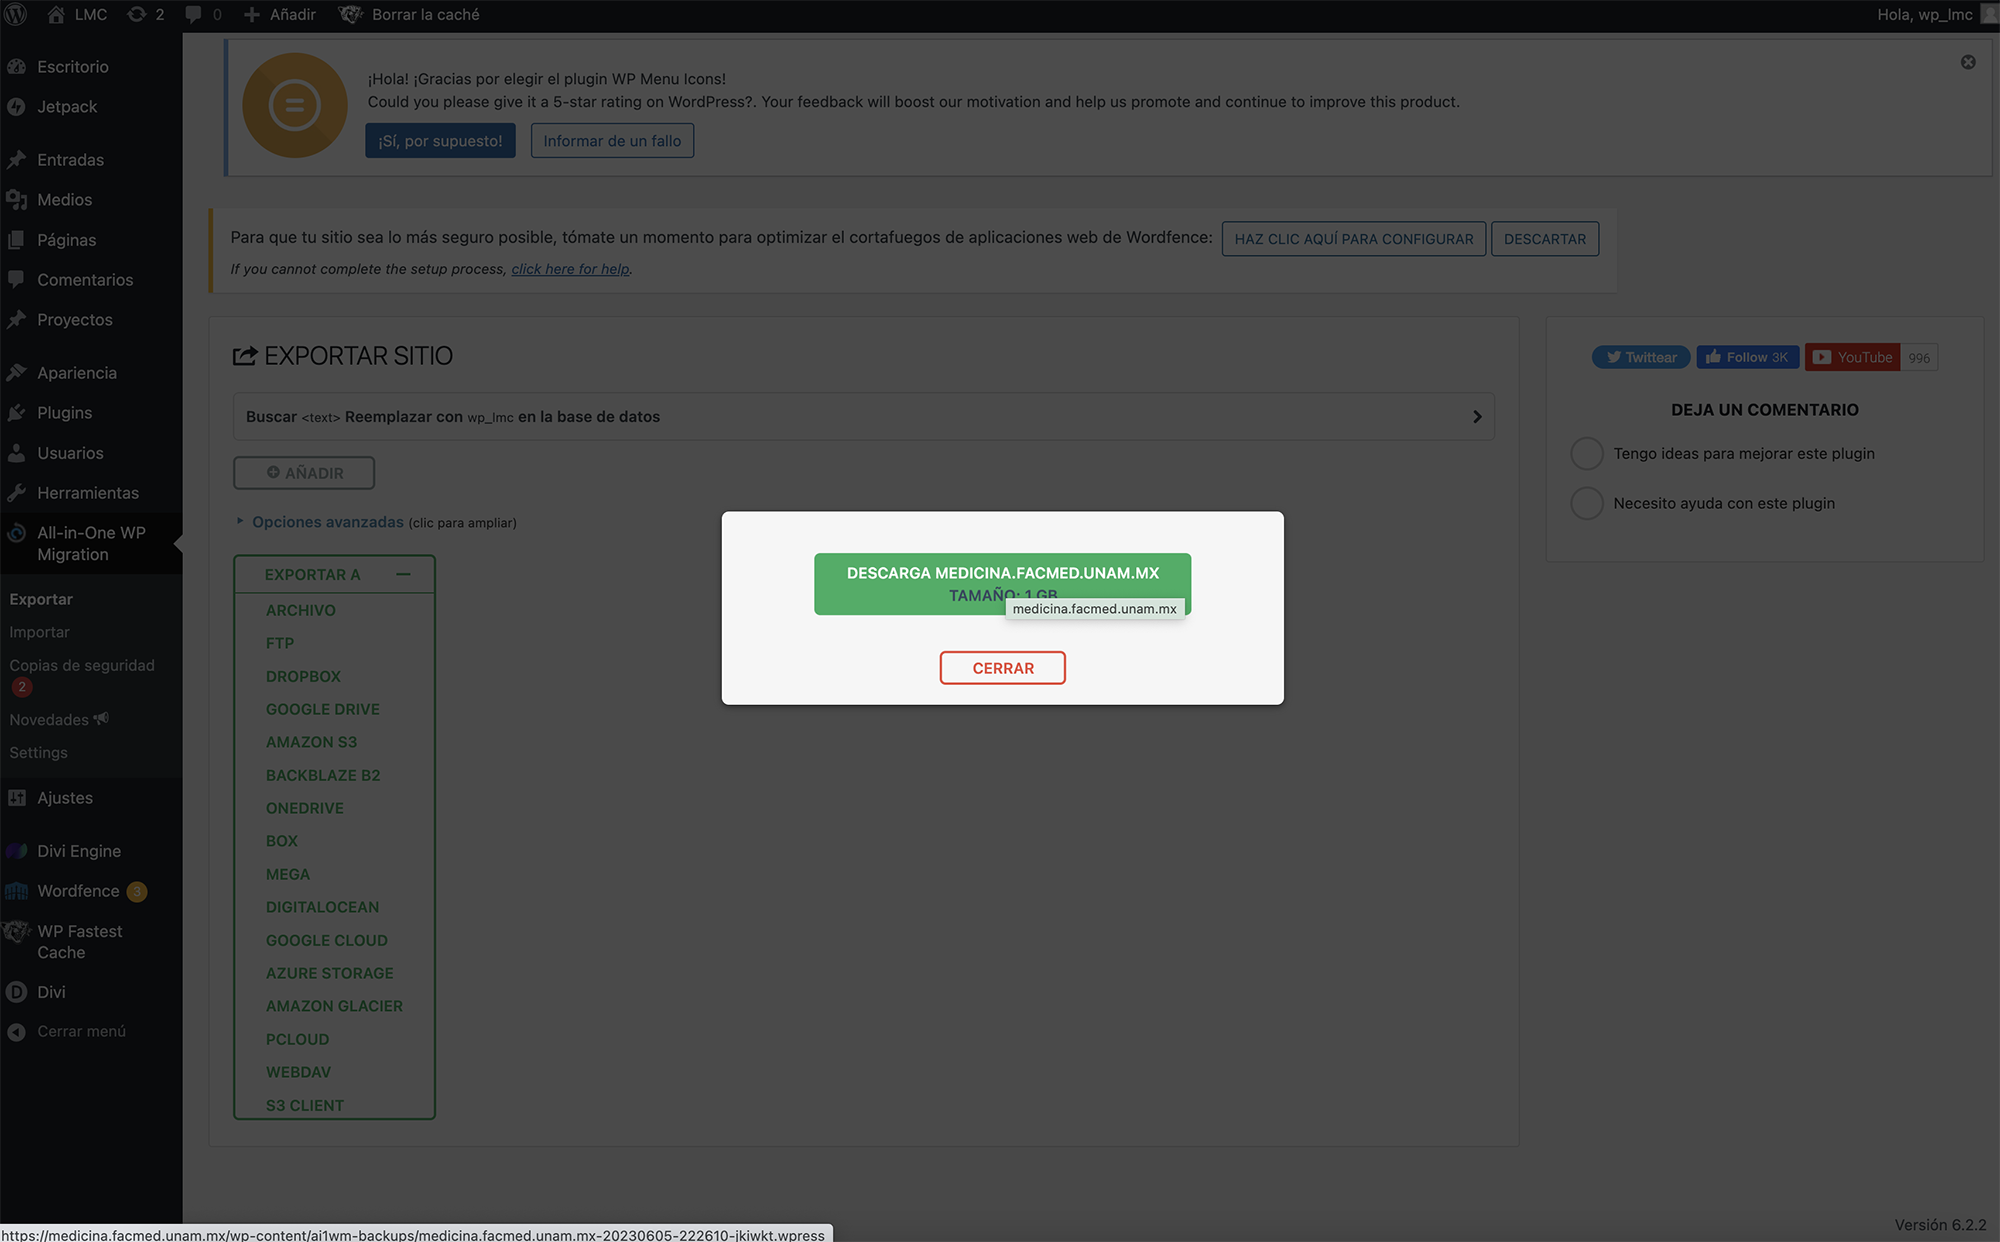2000x1242 pixels.
Task: Open the WordPress logo menu
Action: click(x=16, y=14)
